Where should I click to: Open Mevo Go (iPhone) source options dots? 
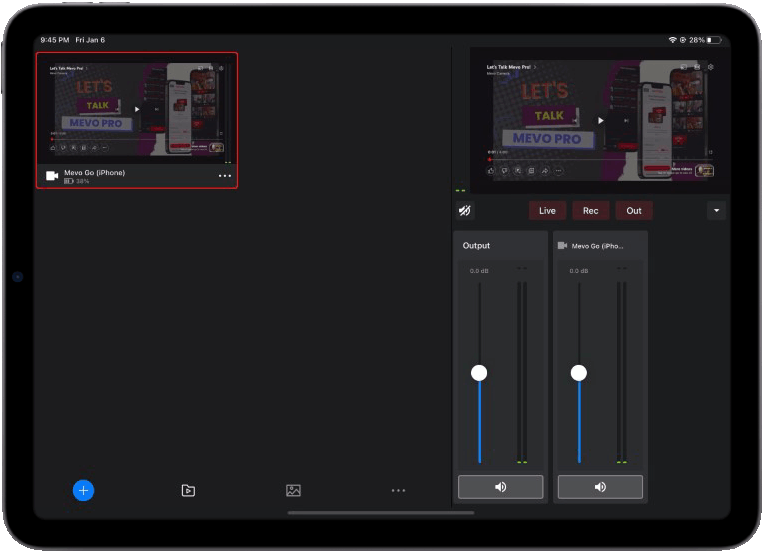[225, 176]
